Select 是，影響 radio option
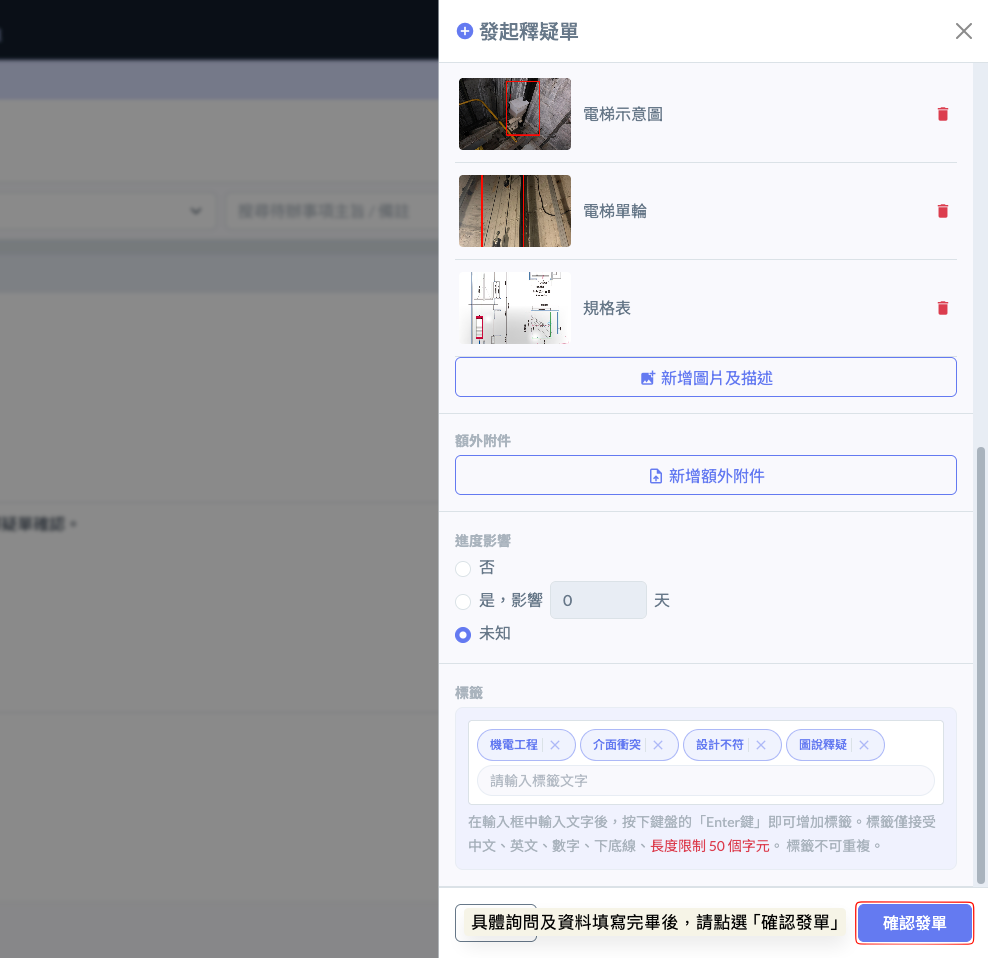The width and height of the screenshot is (988, 958). (463, 601)
